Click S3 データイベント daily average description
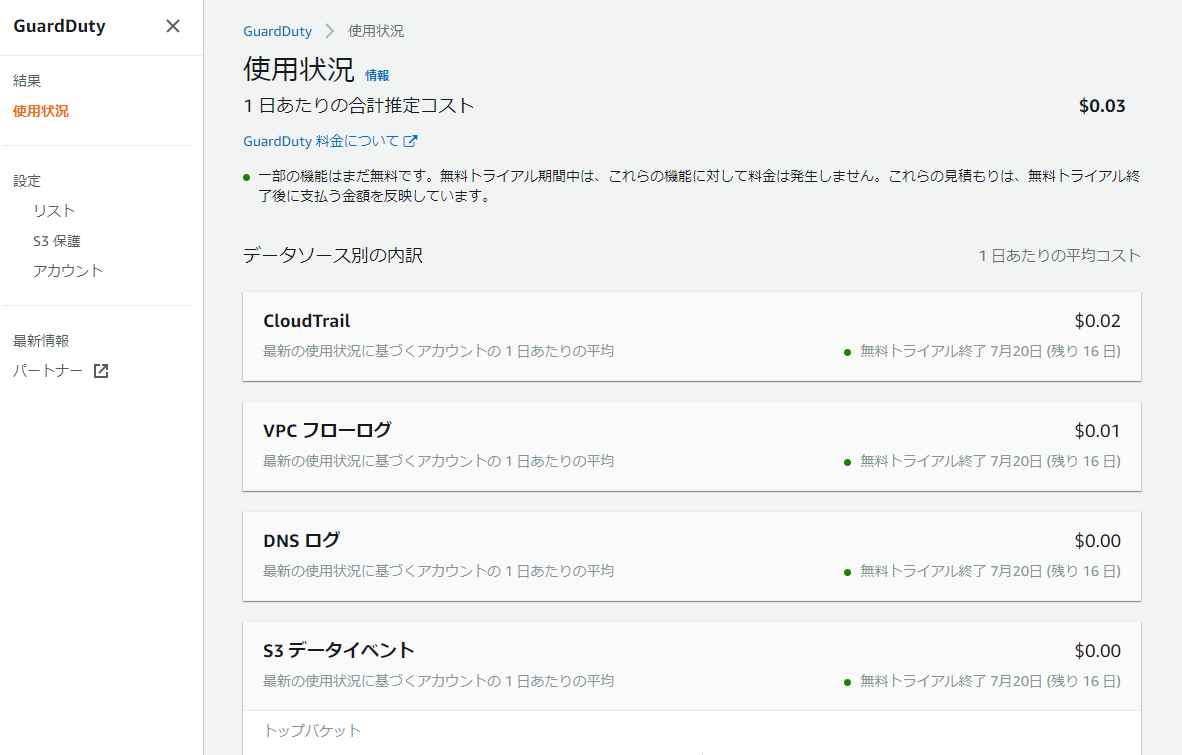The height and width of the screenshot is (755, 1182). click(x=438, y=681)
